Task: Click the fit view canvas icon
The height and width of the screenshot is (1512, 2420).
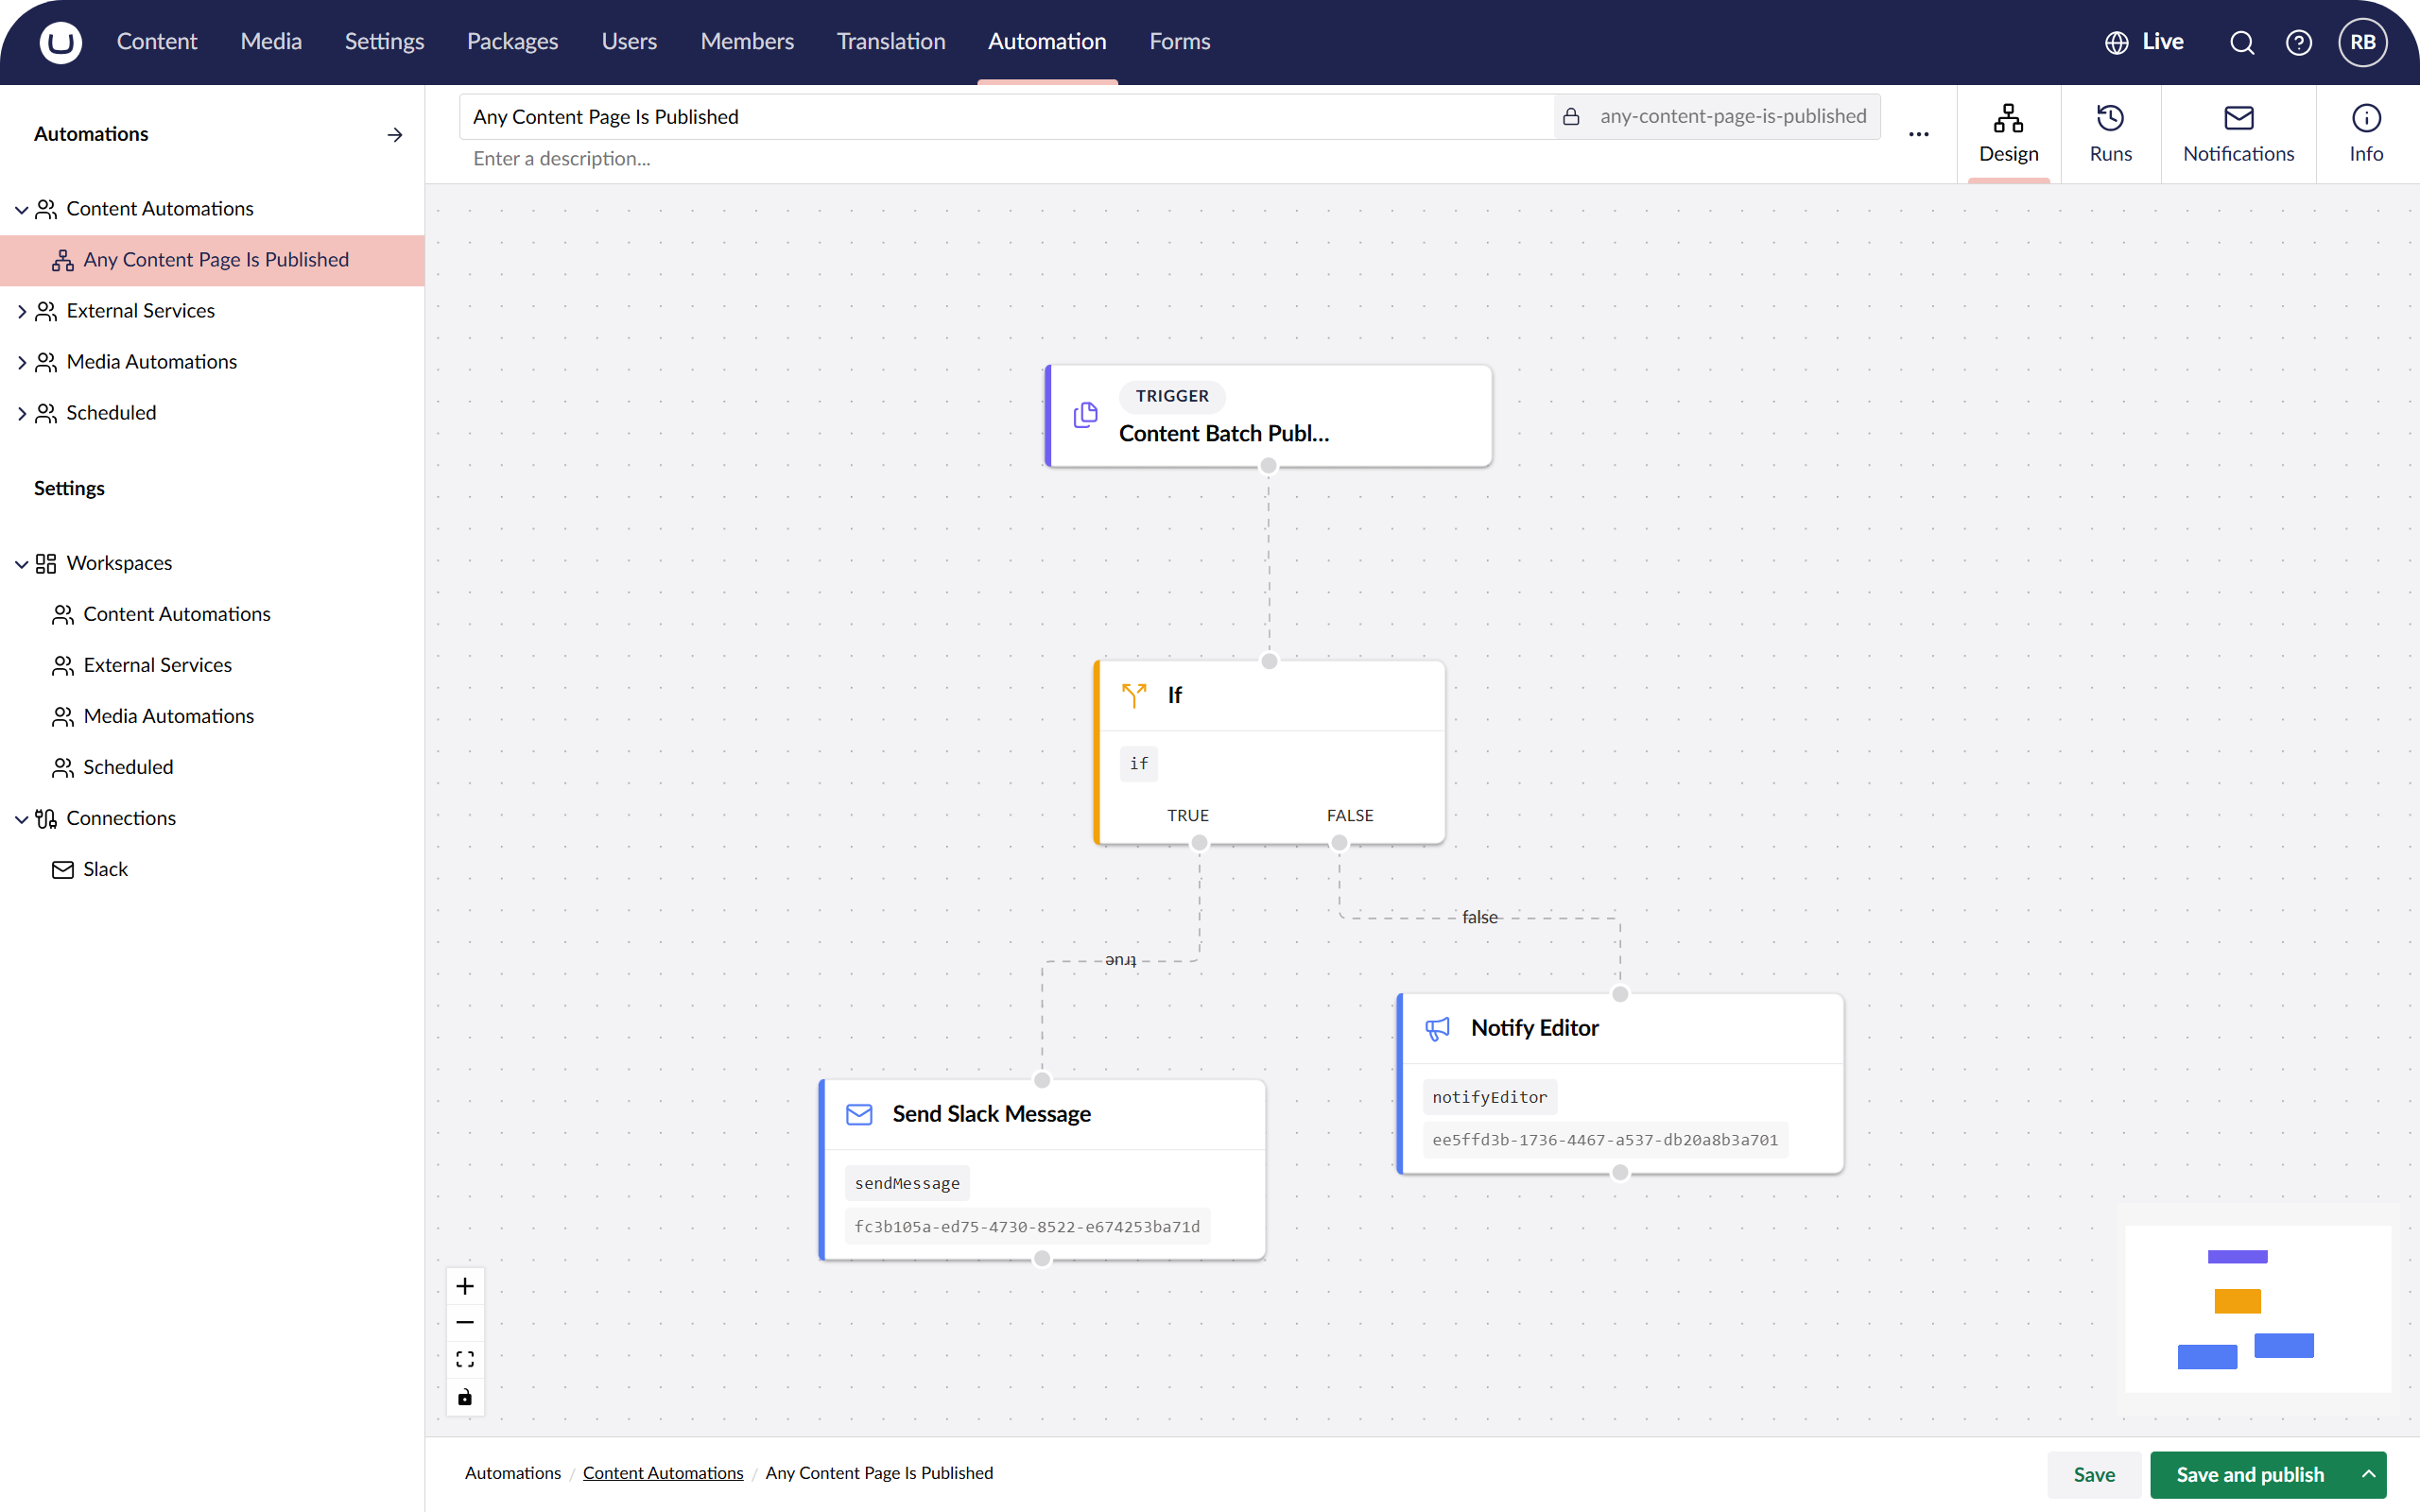Action: coord(465,1360)
